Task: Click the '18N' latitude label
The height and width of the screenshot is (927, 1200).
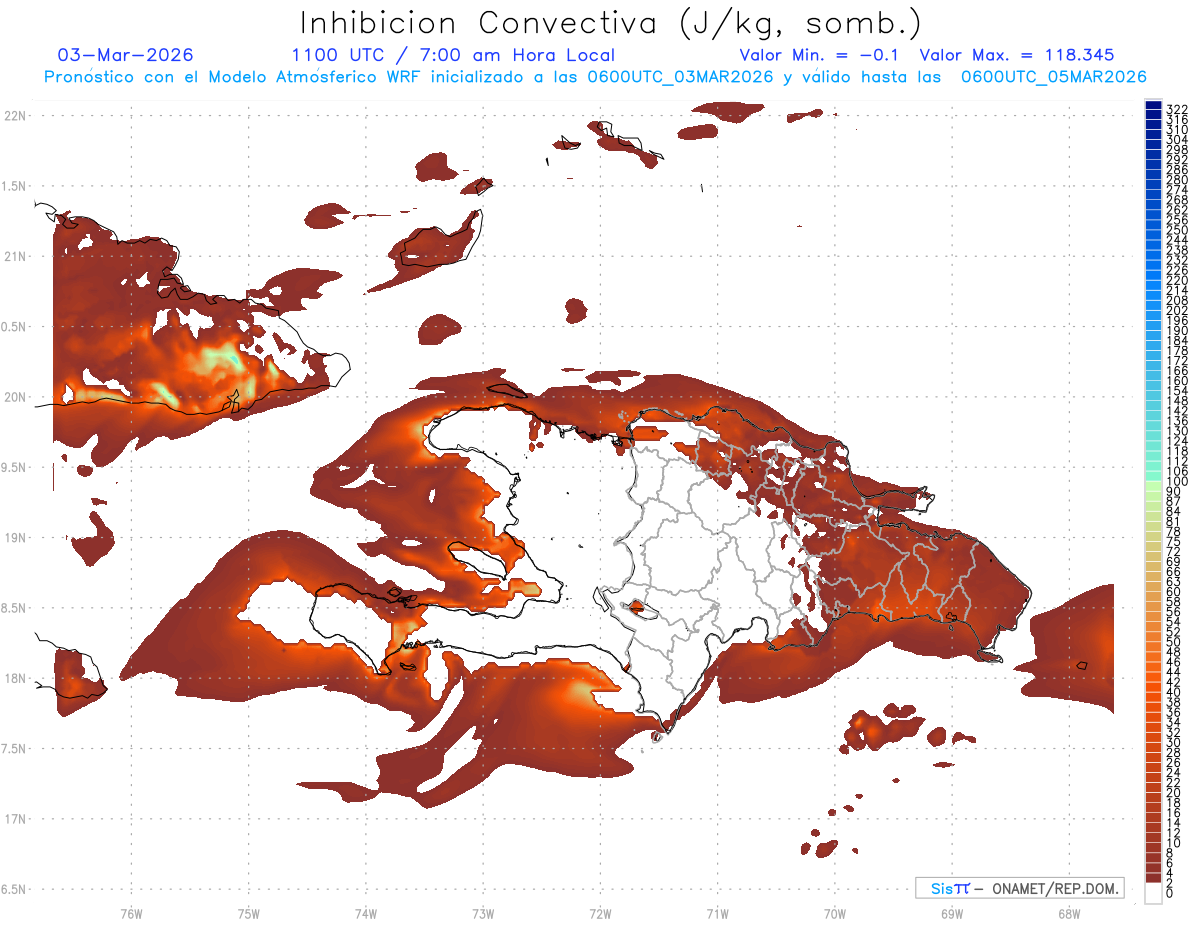Action: pos(14,678)
